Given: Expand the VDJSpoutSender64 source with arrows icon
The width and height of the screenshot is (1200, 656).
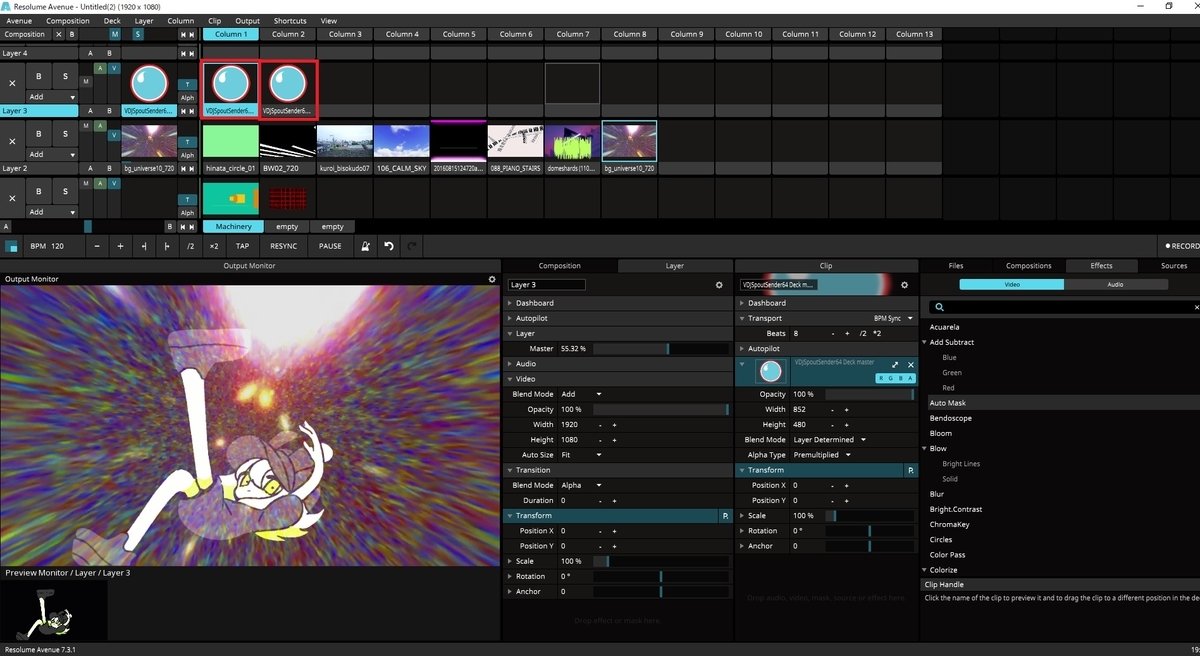Looking at the screenshot, I should coord(895,366).
